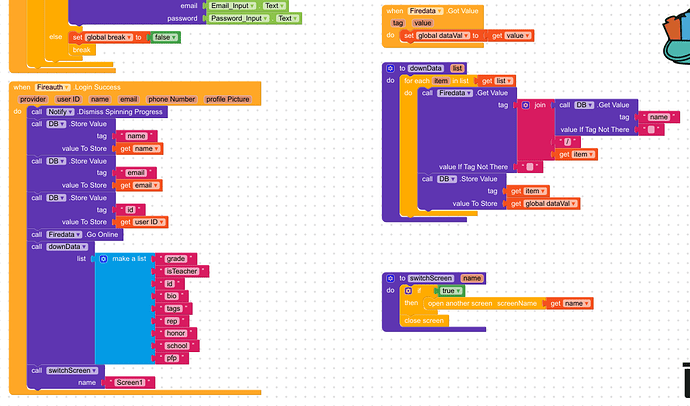Expand the Notify component dropdown
The height and width of the screenshot is (406, 690).
(x=60, y=112)
